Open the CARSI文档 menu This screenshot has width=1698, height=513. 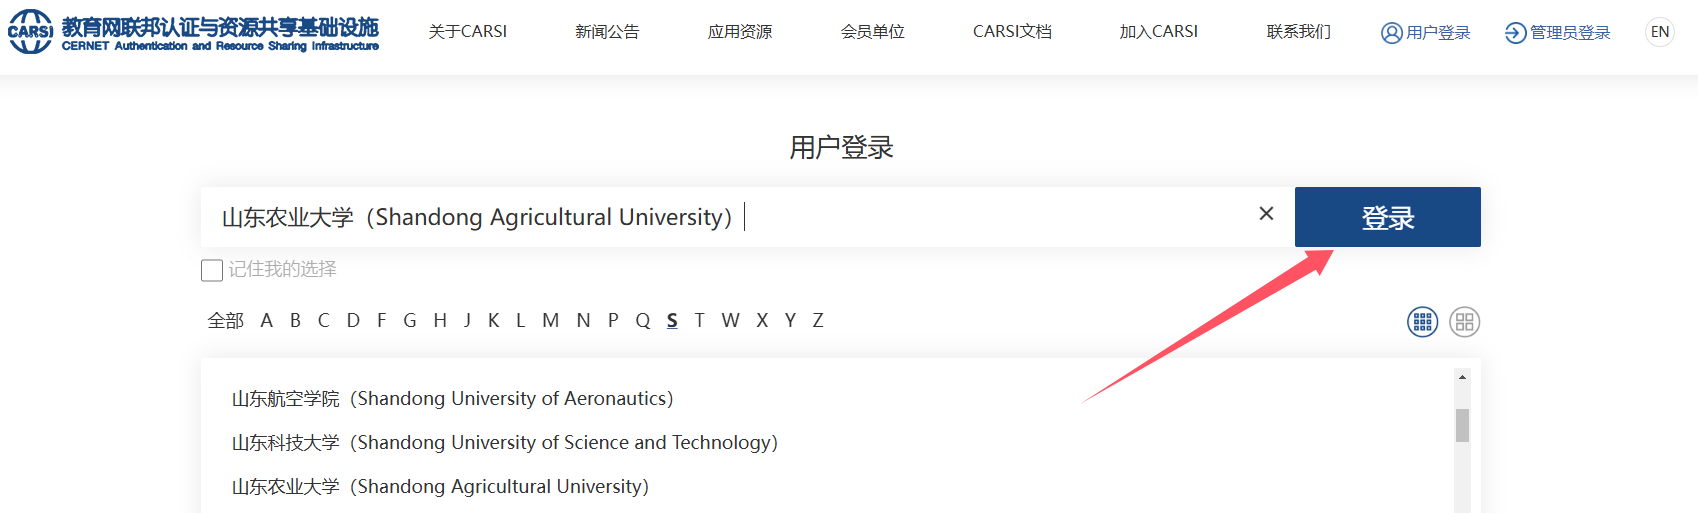[1012, 32]
